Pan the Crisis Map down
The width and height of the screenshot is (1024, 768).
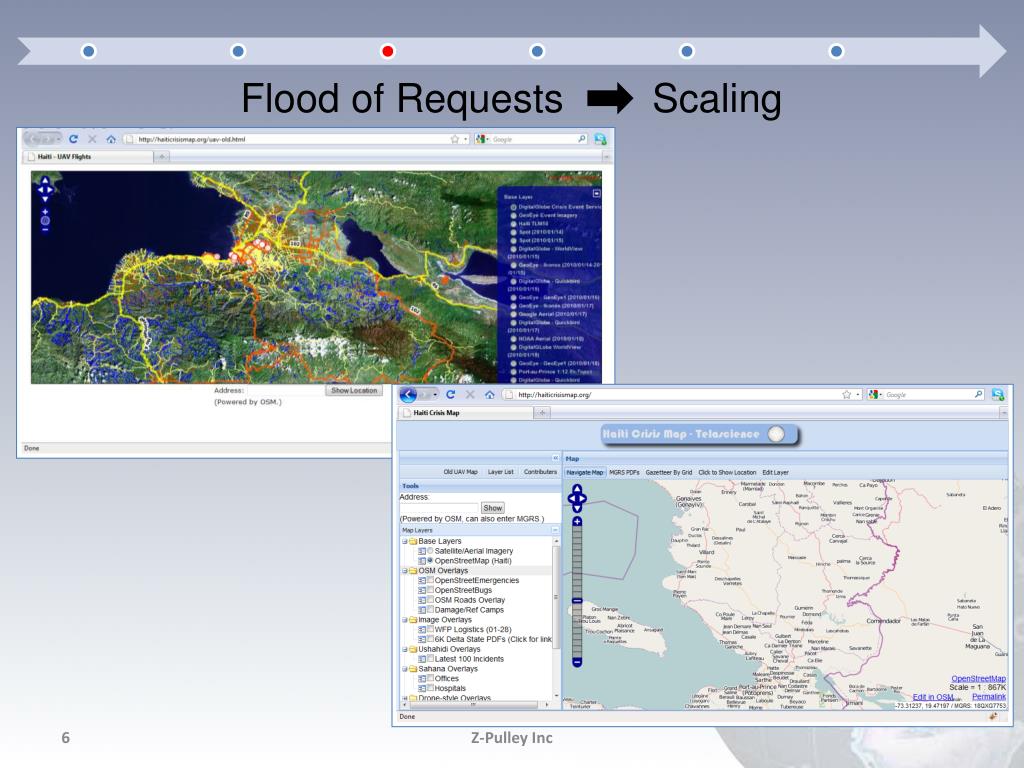[x=577, y=509]
